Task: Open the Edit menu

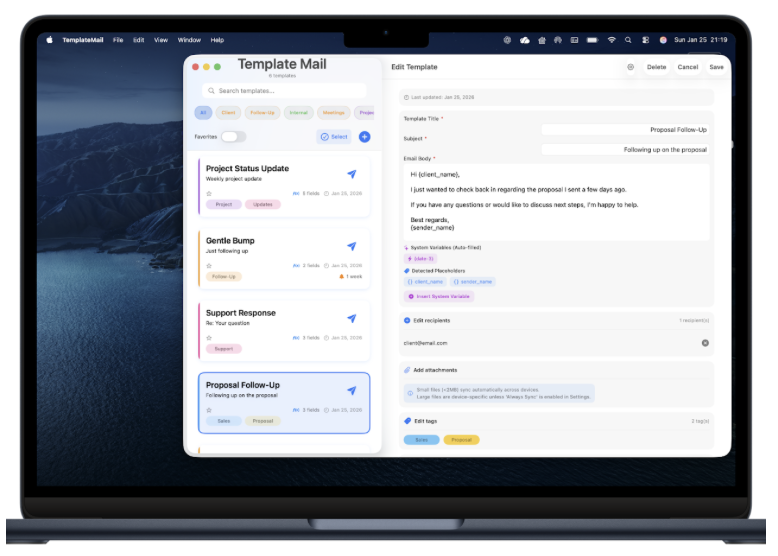Action: (138, 40)
